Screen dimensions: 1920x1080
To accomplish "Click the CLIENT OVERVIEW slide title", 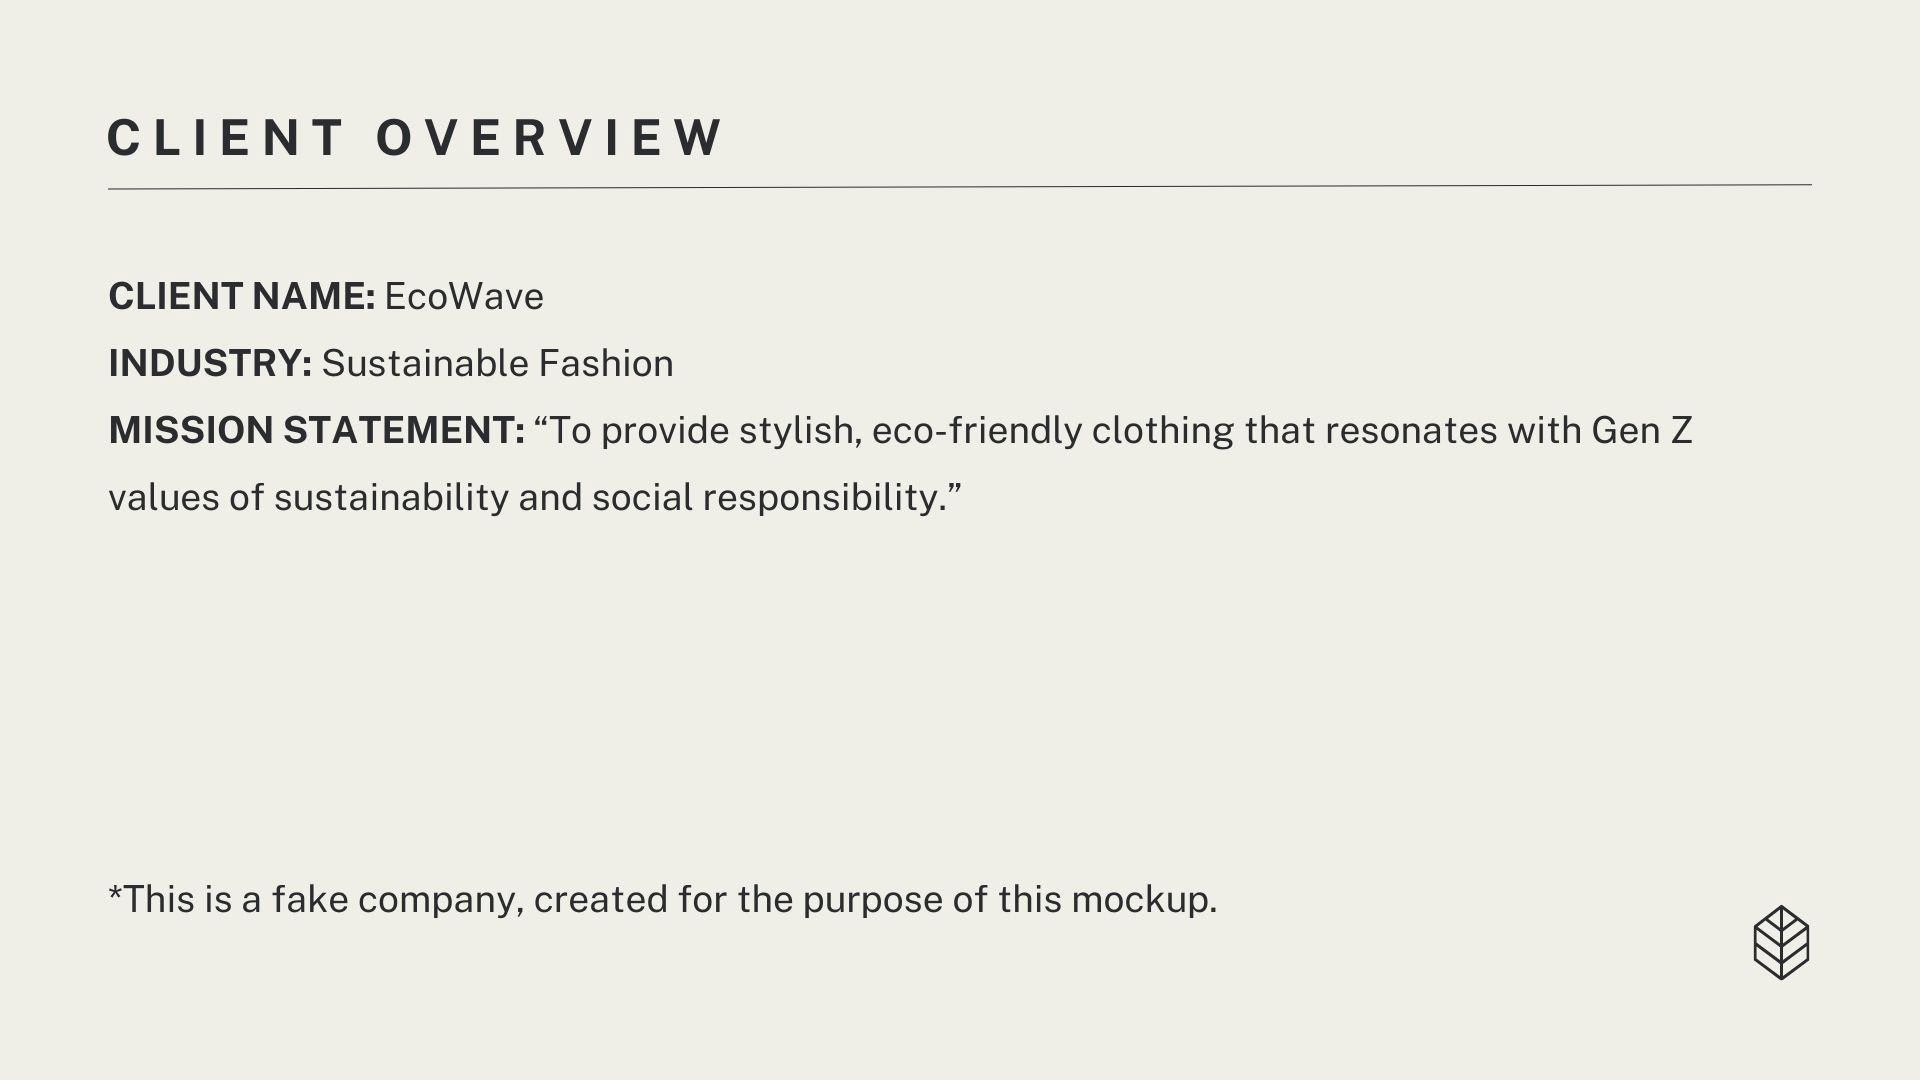I will coord(415,138).
